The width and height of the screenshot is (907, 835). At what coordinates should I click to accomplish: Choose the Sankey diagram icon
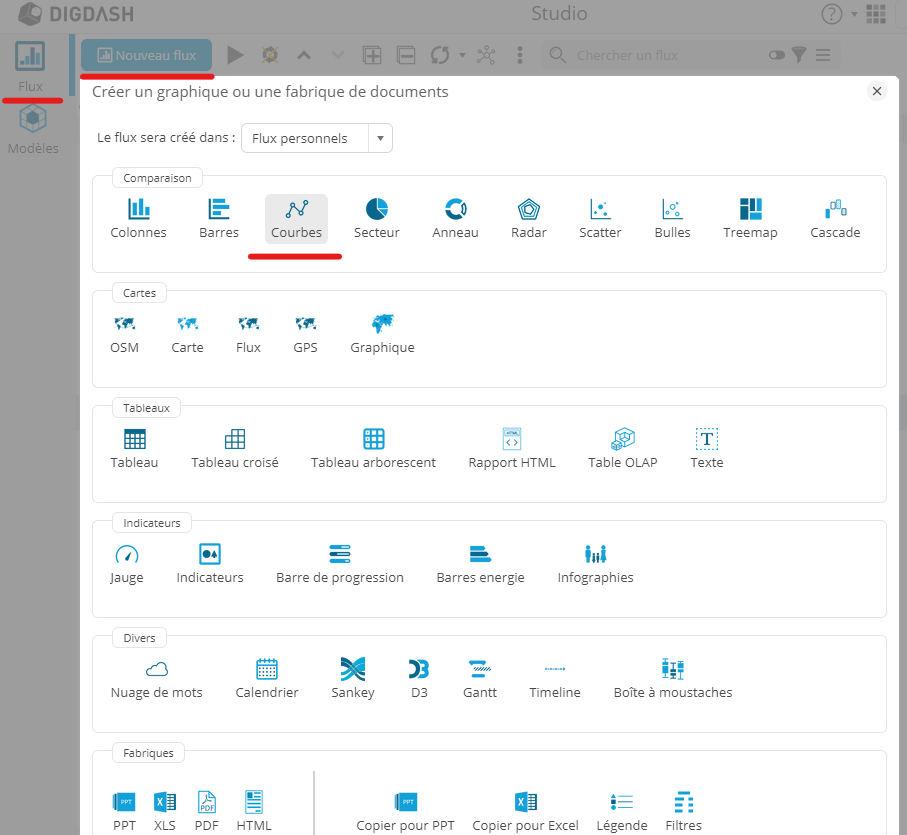pos(353,679)
